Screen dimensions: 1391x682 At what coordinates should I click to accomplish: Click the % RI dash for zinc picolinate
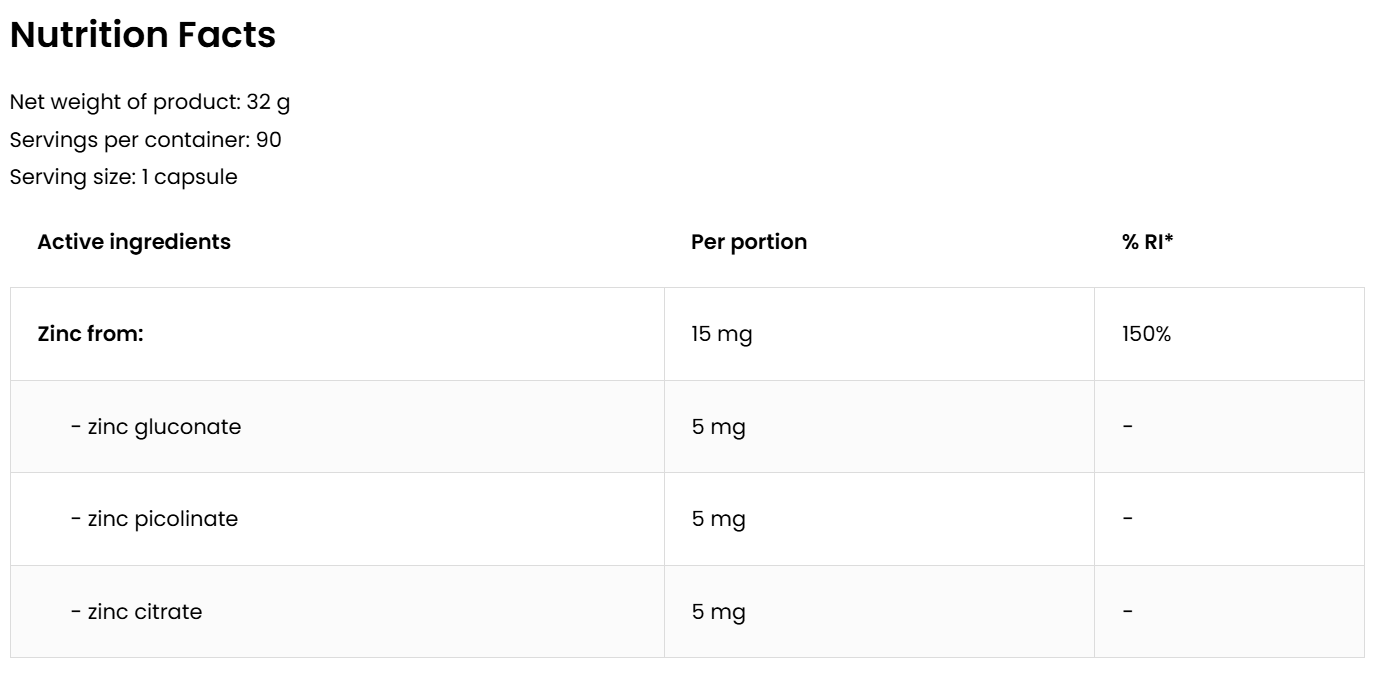click(1128, 519)
